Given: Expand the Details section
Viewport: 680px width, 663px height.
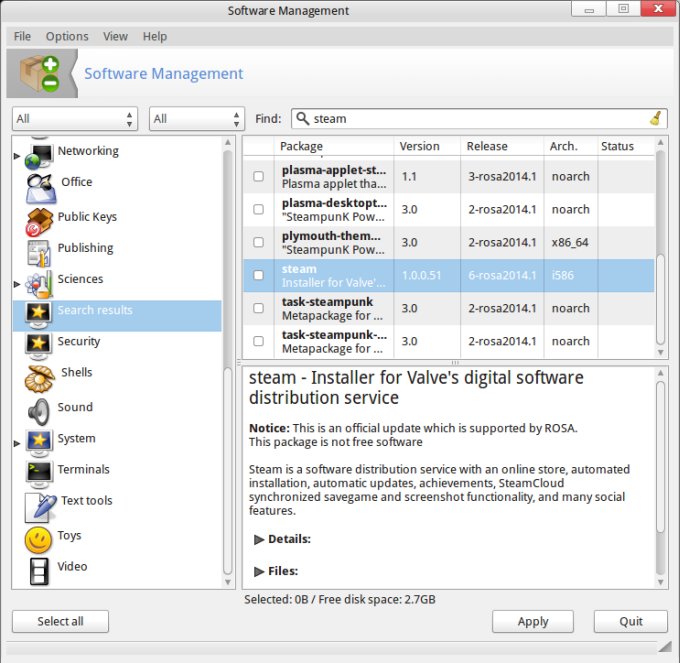Looking at the screenshot, I should pyautogui.click(x=259, y=539).
